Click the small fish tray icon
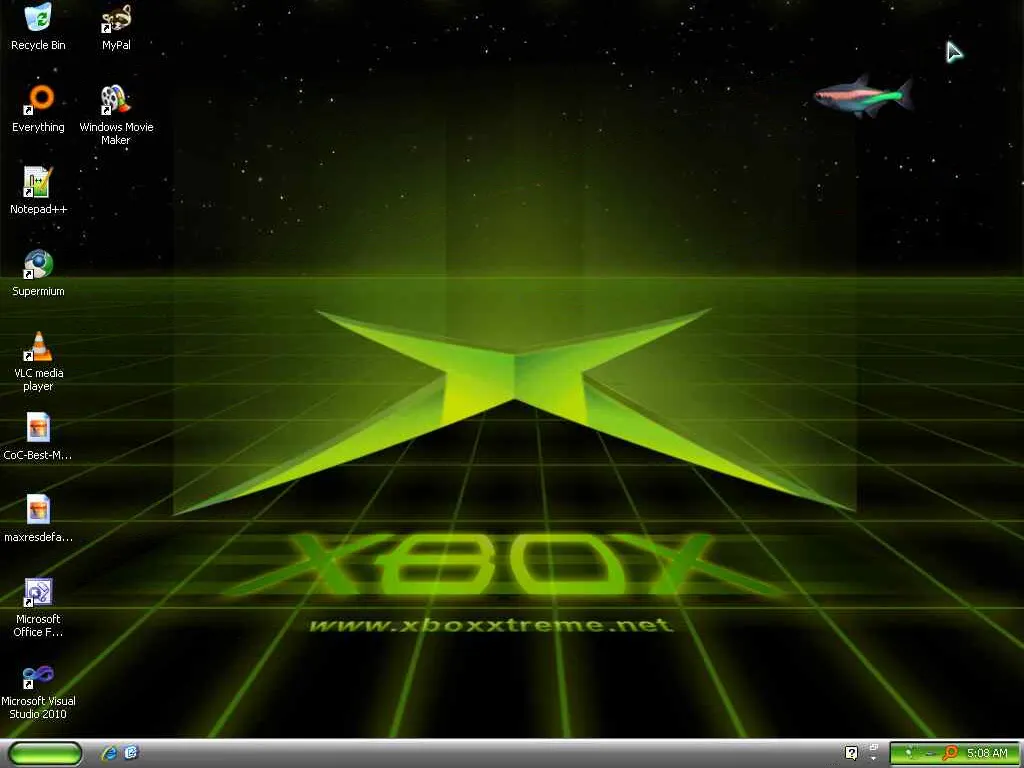 point(930,754)
